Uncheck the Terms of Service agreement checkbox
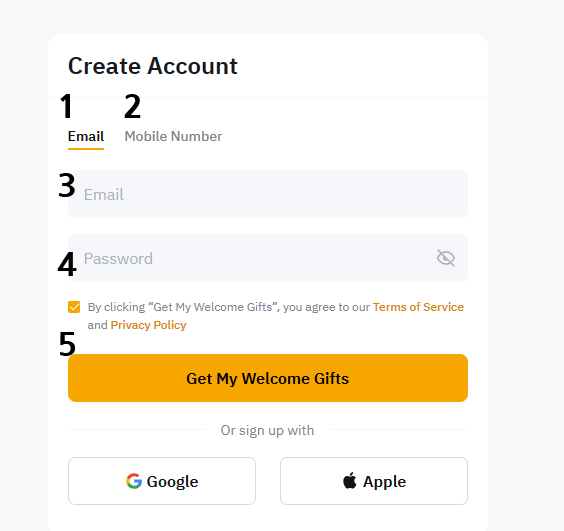564x531 pixels. pyautogui.click(x=74, y=307)
